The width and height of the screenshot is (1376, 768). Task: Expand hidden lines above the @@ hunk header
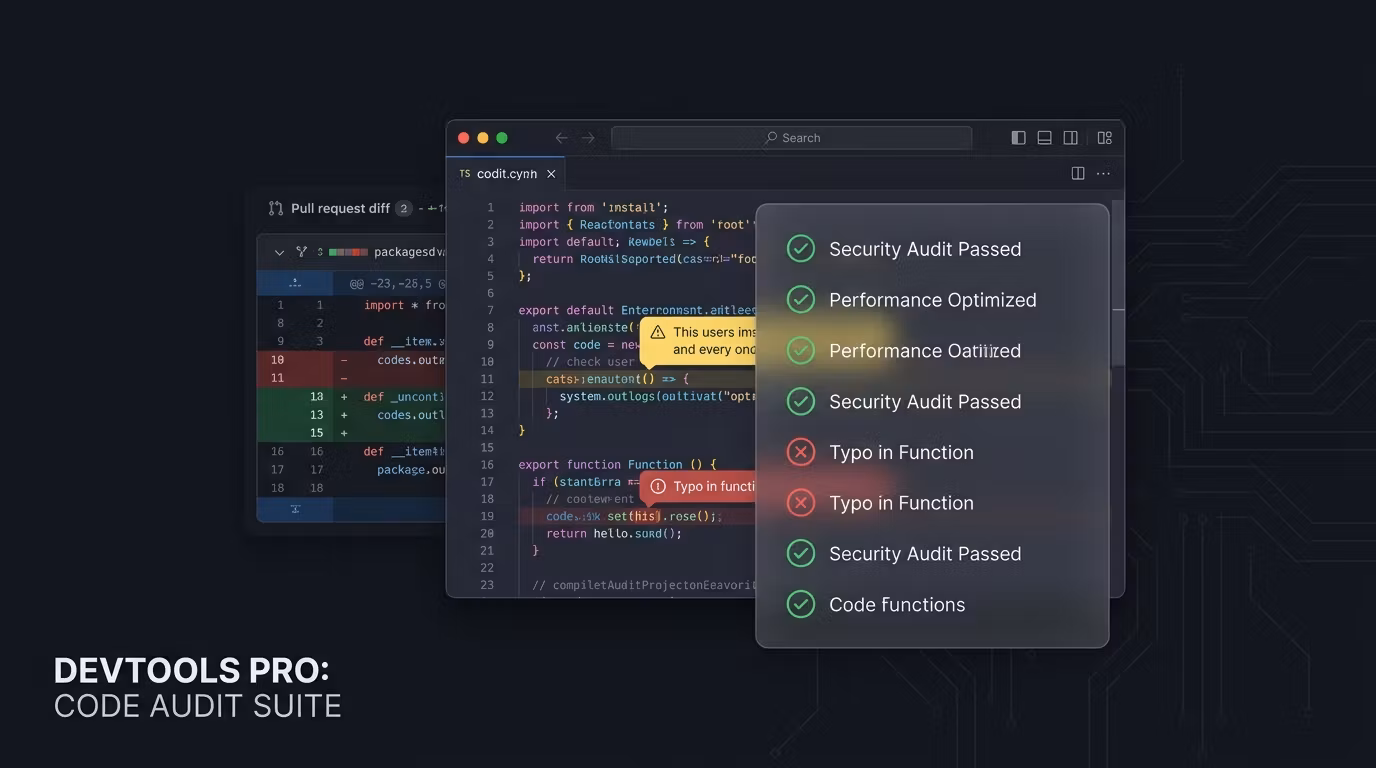click(295, 283)
